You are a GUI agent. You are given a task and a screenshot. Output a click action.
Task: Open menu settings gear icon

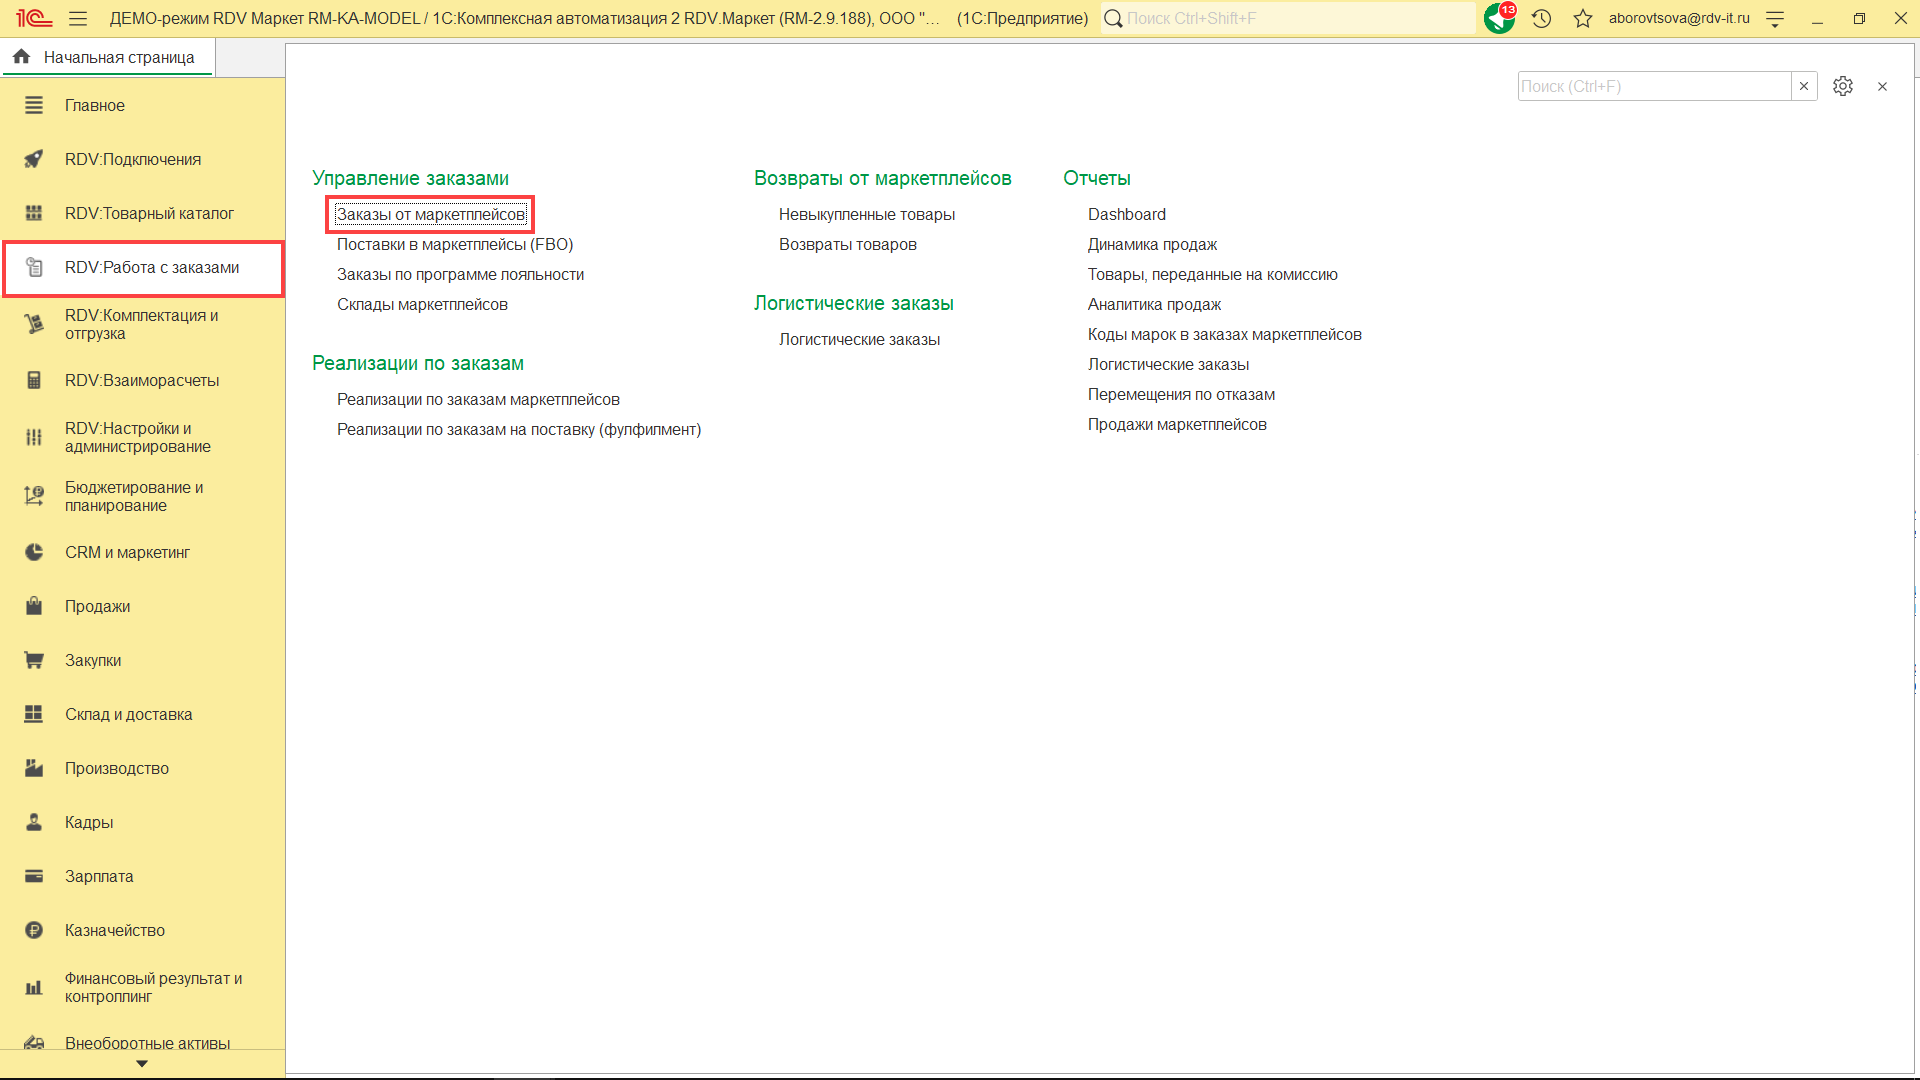click(x=1842, y=86)
